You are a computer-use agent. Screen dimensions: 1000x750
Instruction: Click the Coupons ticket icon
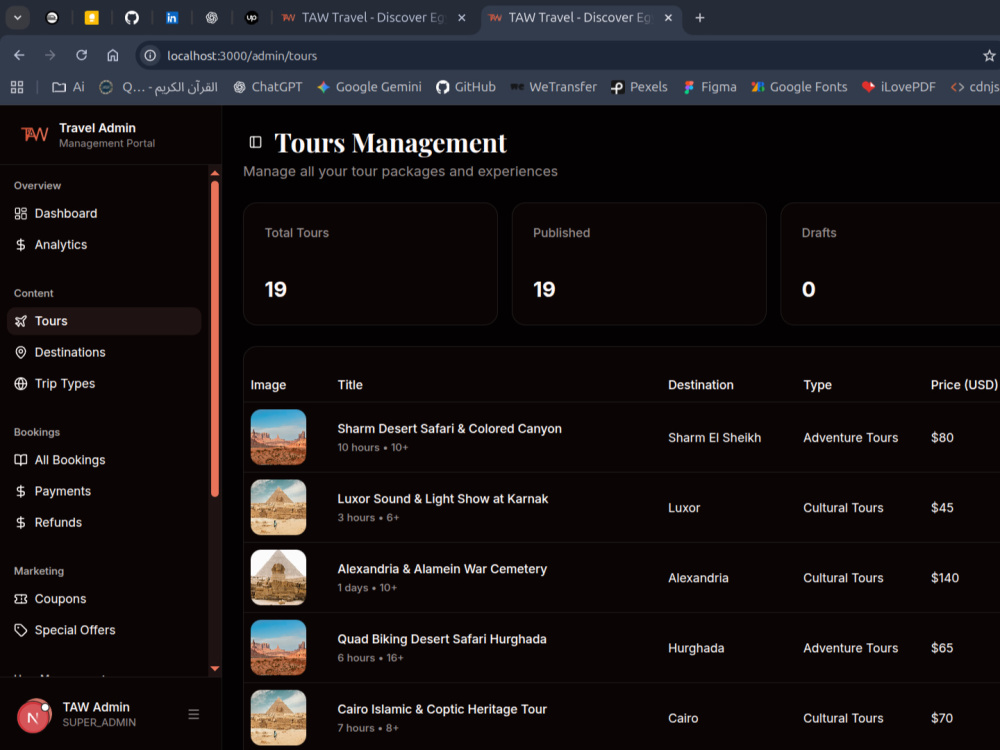20,599
